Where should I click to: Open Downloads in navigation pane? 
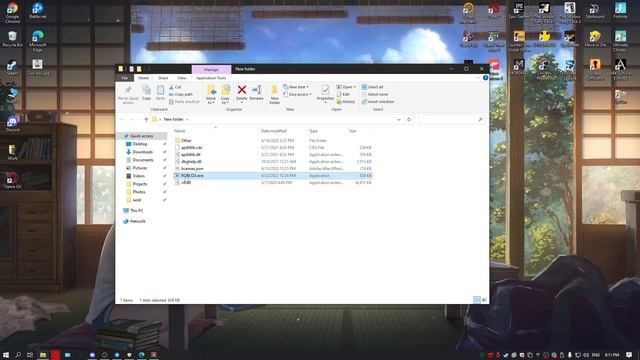pyautogui.click(x=142, y=152)
